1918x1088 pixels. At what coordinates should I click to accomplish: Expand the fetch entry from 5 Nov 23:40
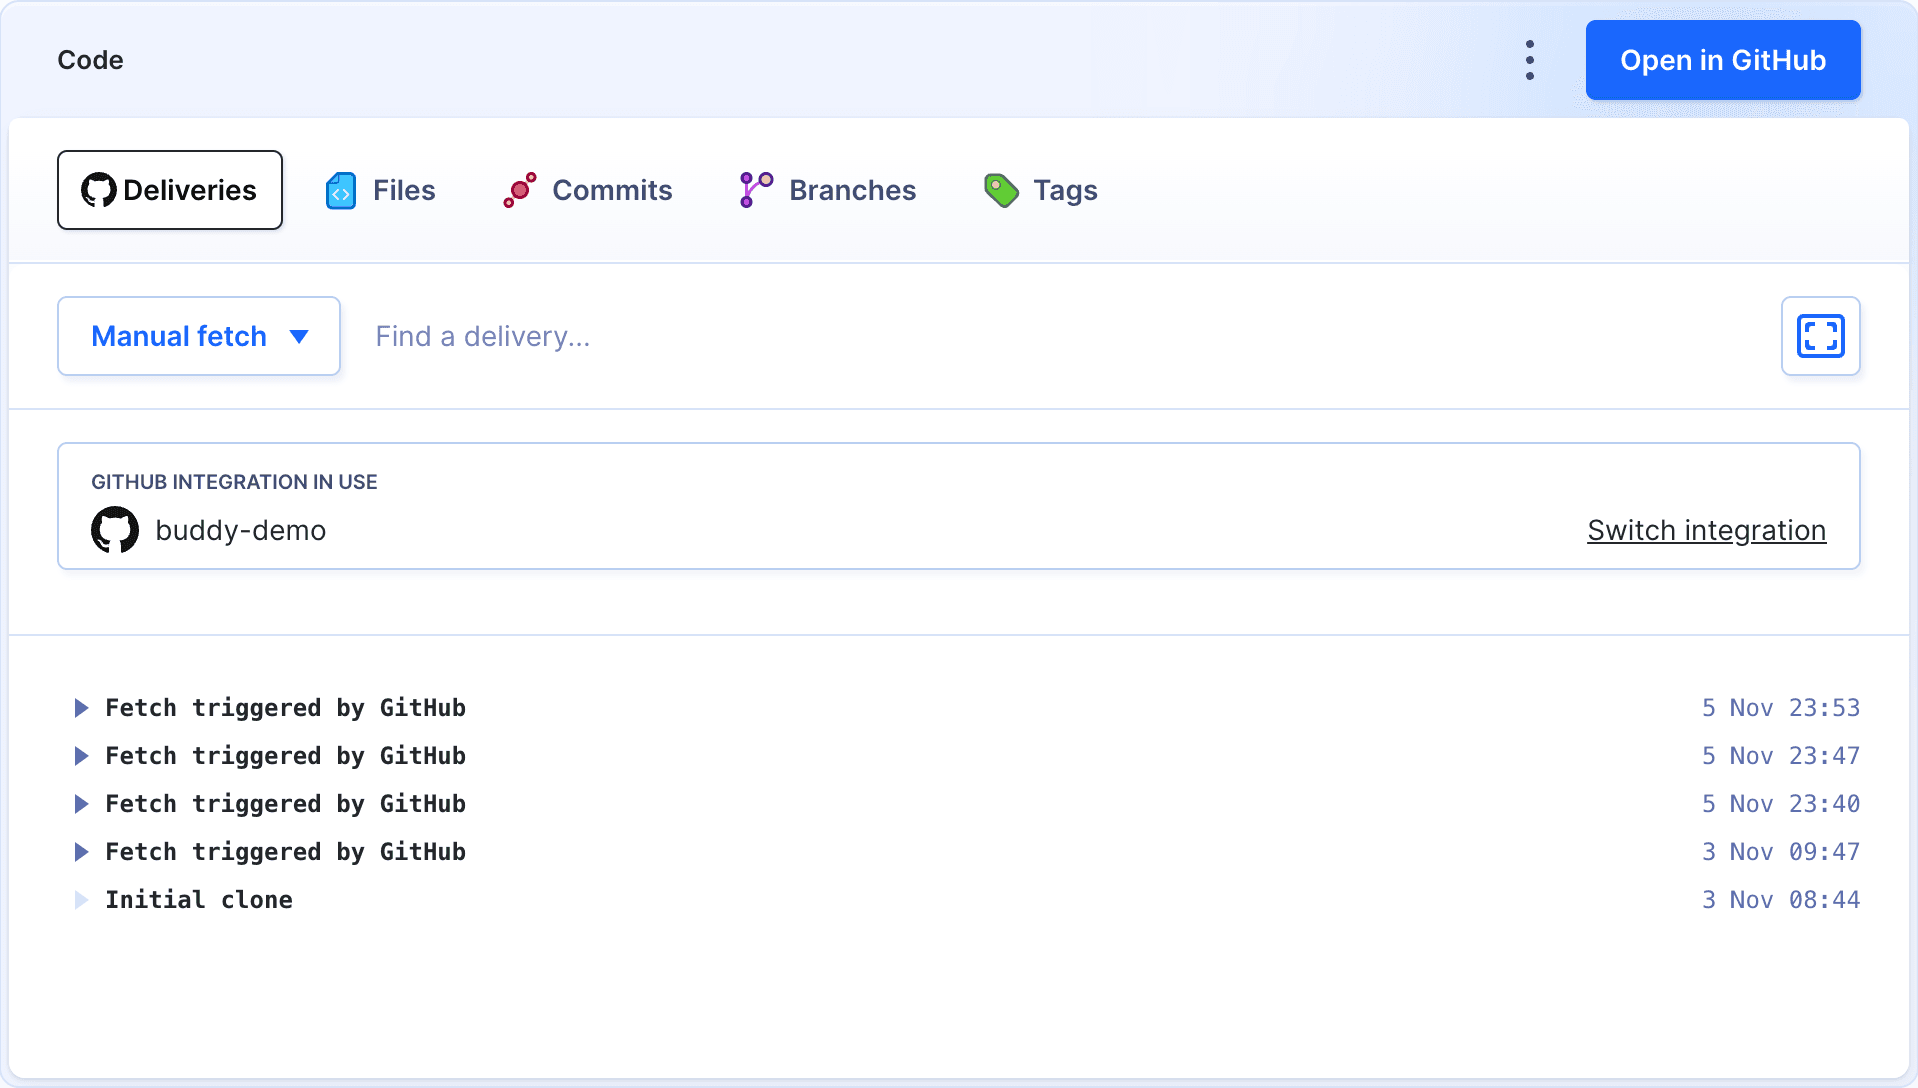pyautogui.click(x=82, y=804)
